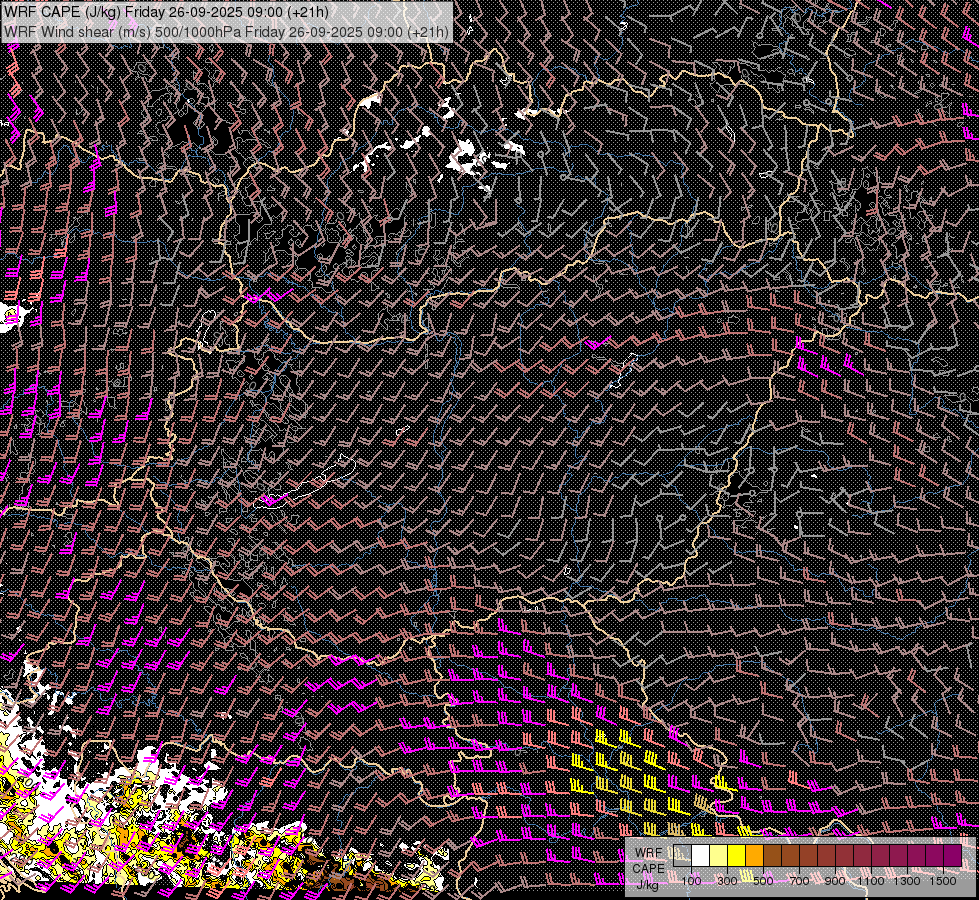Click the magenta-purple final legend swatch at 1500

953,856
